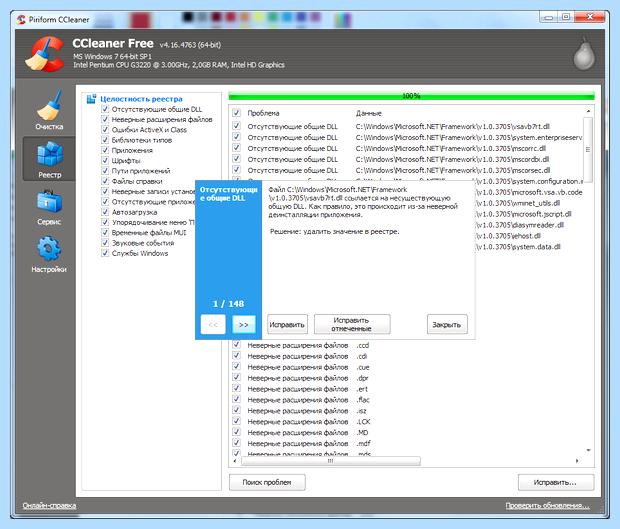Click the CCleaner logo in header
This screenshot has width=620, height=529.
tap(45, 54)
